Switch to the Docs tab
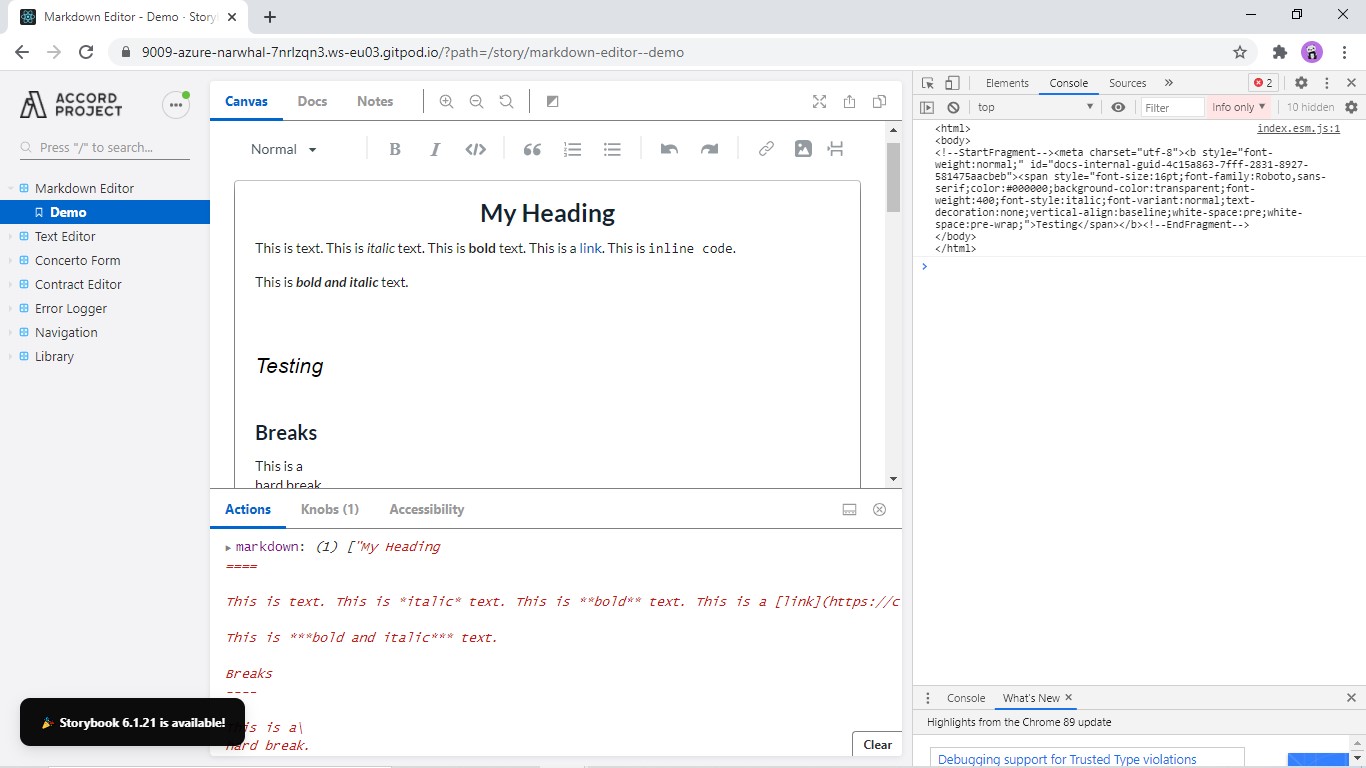Image resolution: width=1366 pixels, height=768 pixels. click(312, 101)
